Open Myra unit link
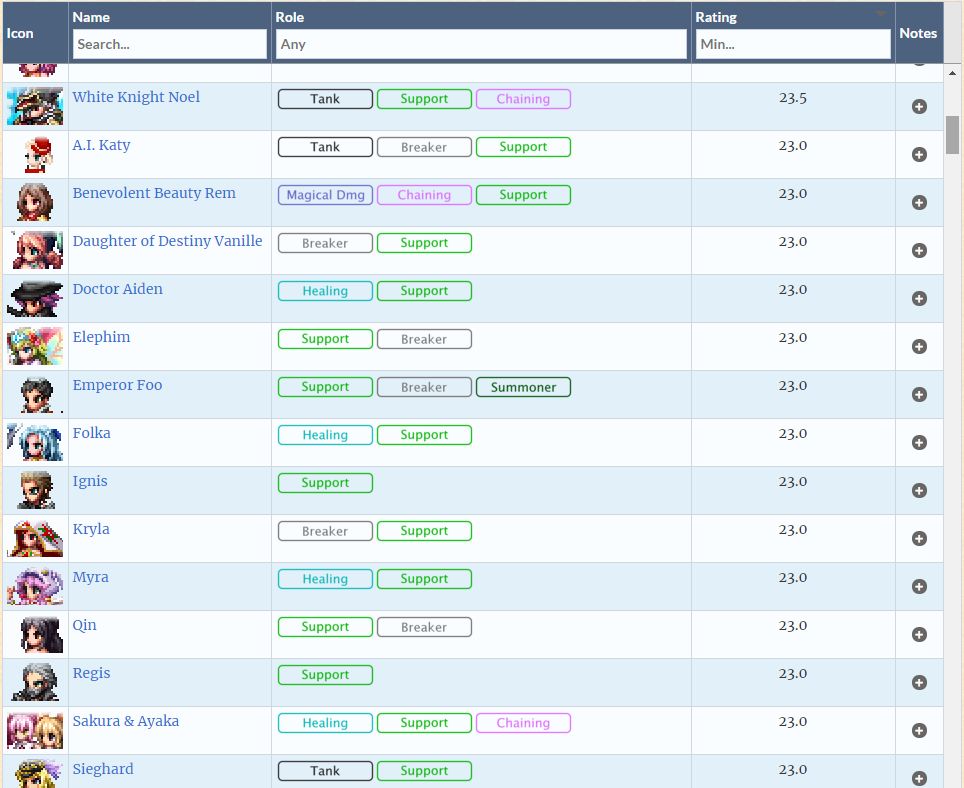The height and width of the screenshot is (788, 964). 90,577
